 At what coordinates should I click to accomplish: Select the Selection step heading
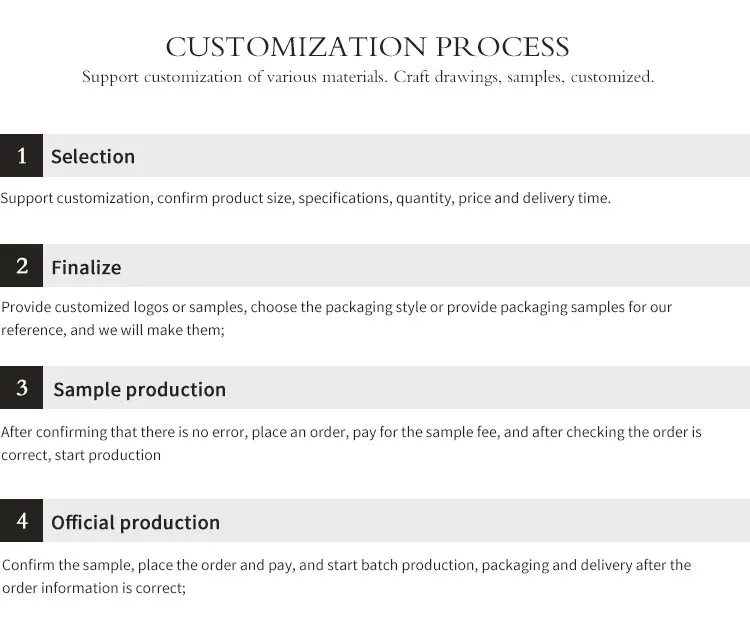(x=93, y=156)
